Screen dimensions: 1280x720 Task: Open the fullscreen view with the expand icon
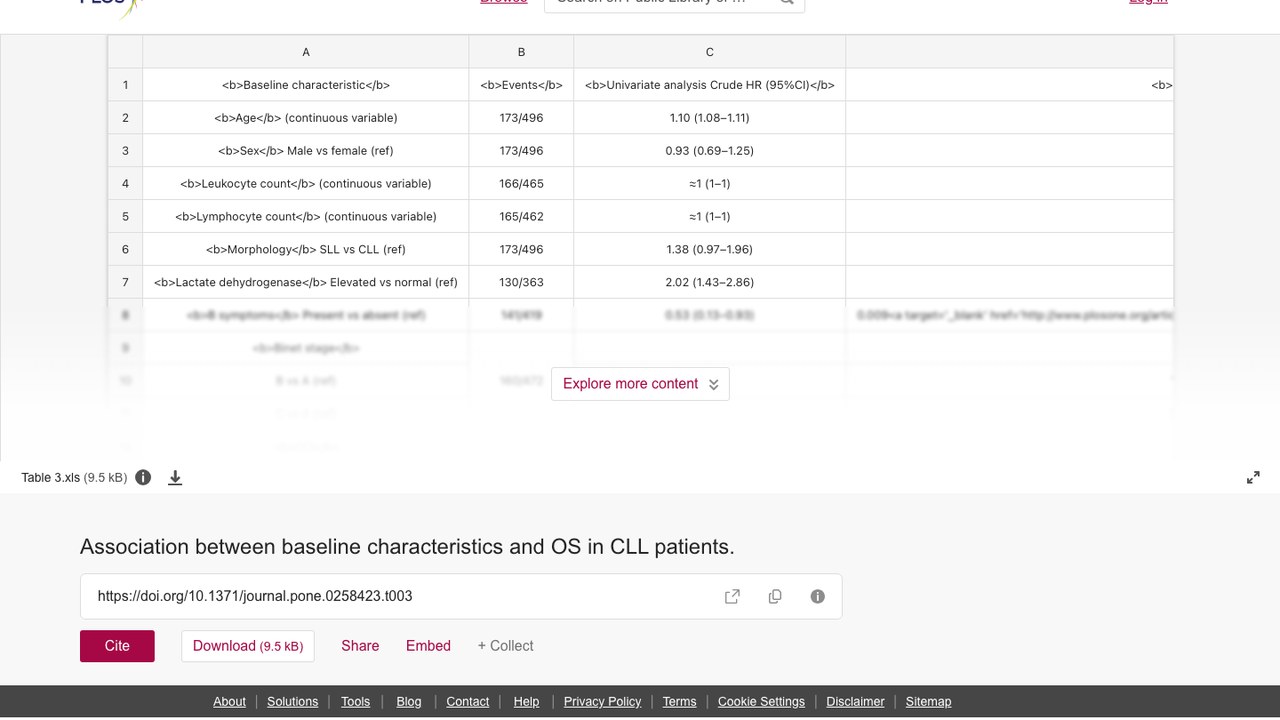tap(1253, 478)
